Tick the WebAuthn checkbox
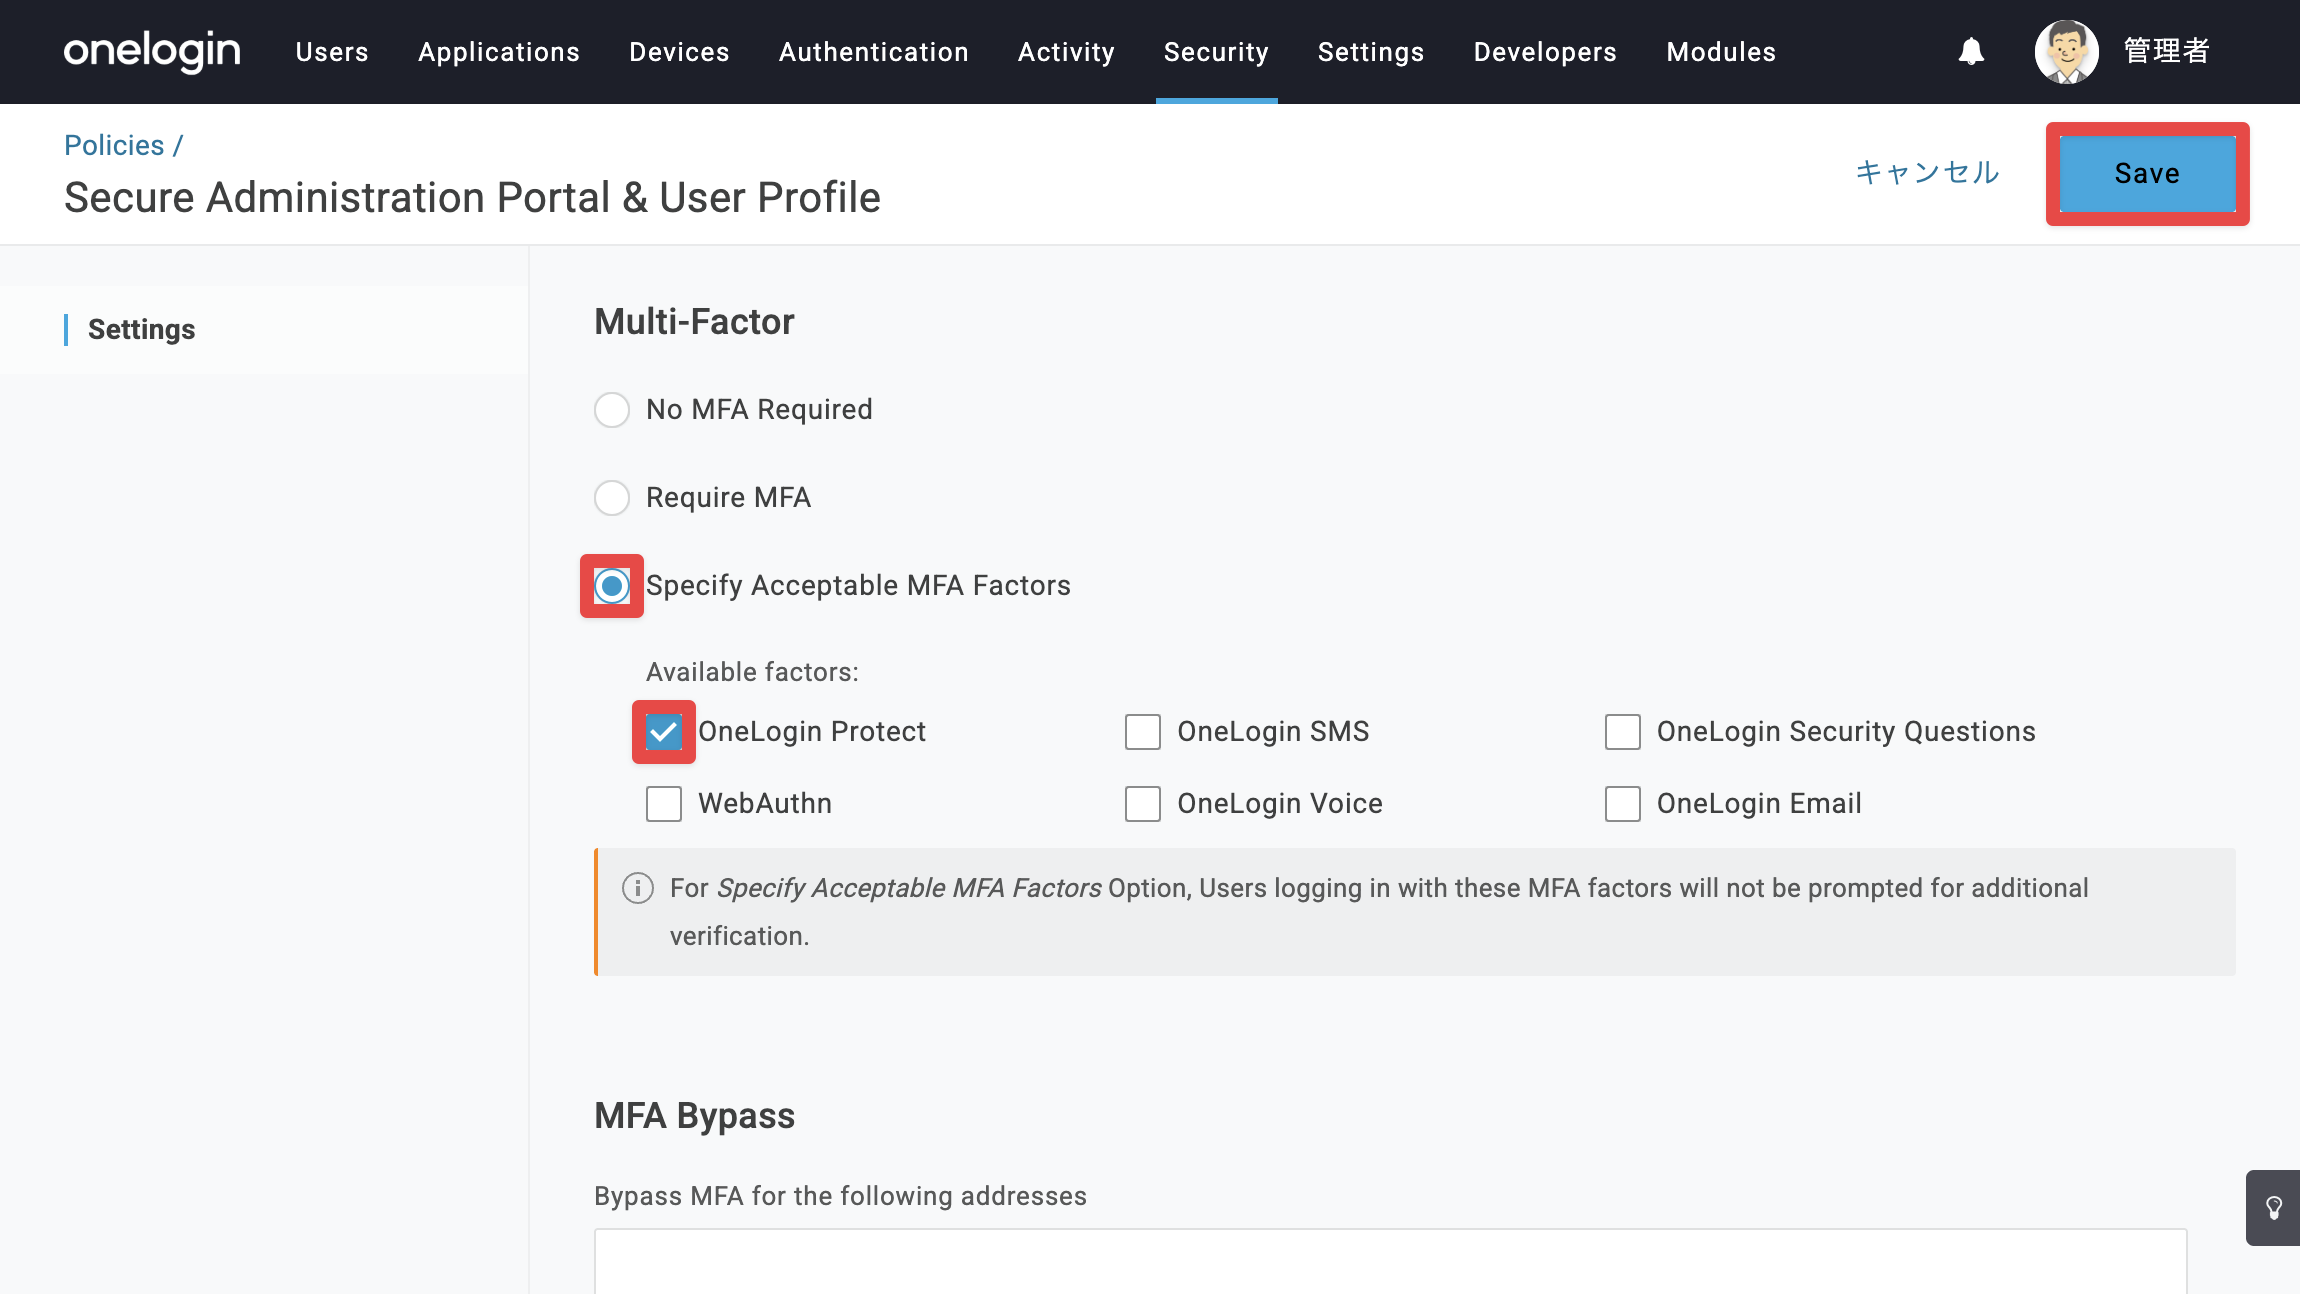2300x1294 pixels. (664, 804)
